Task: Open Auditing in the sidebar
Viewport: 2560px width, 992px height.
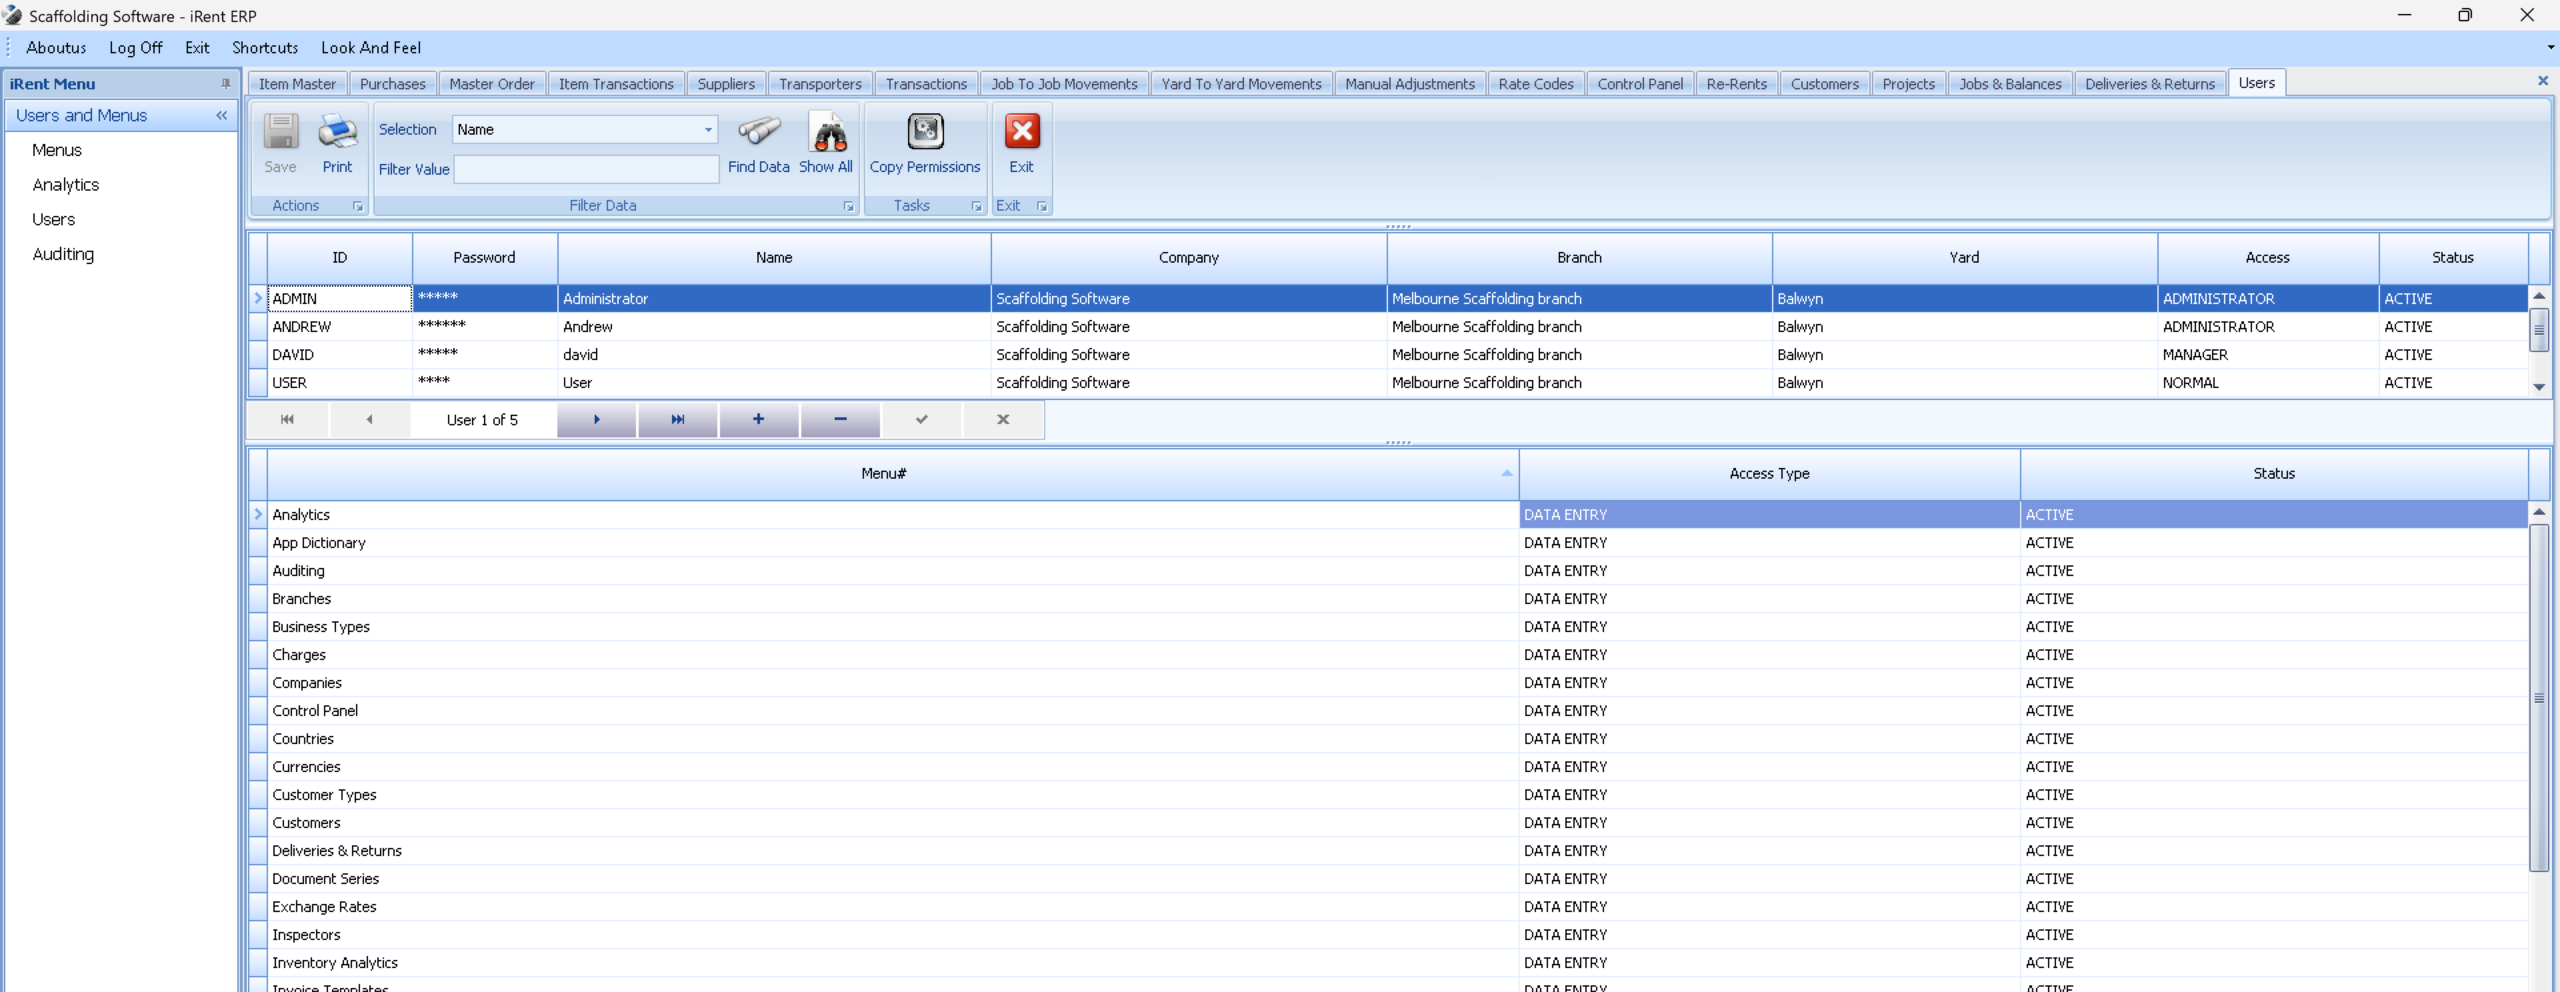Action: 63,254
